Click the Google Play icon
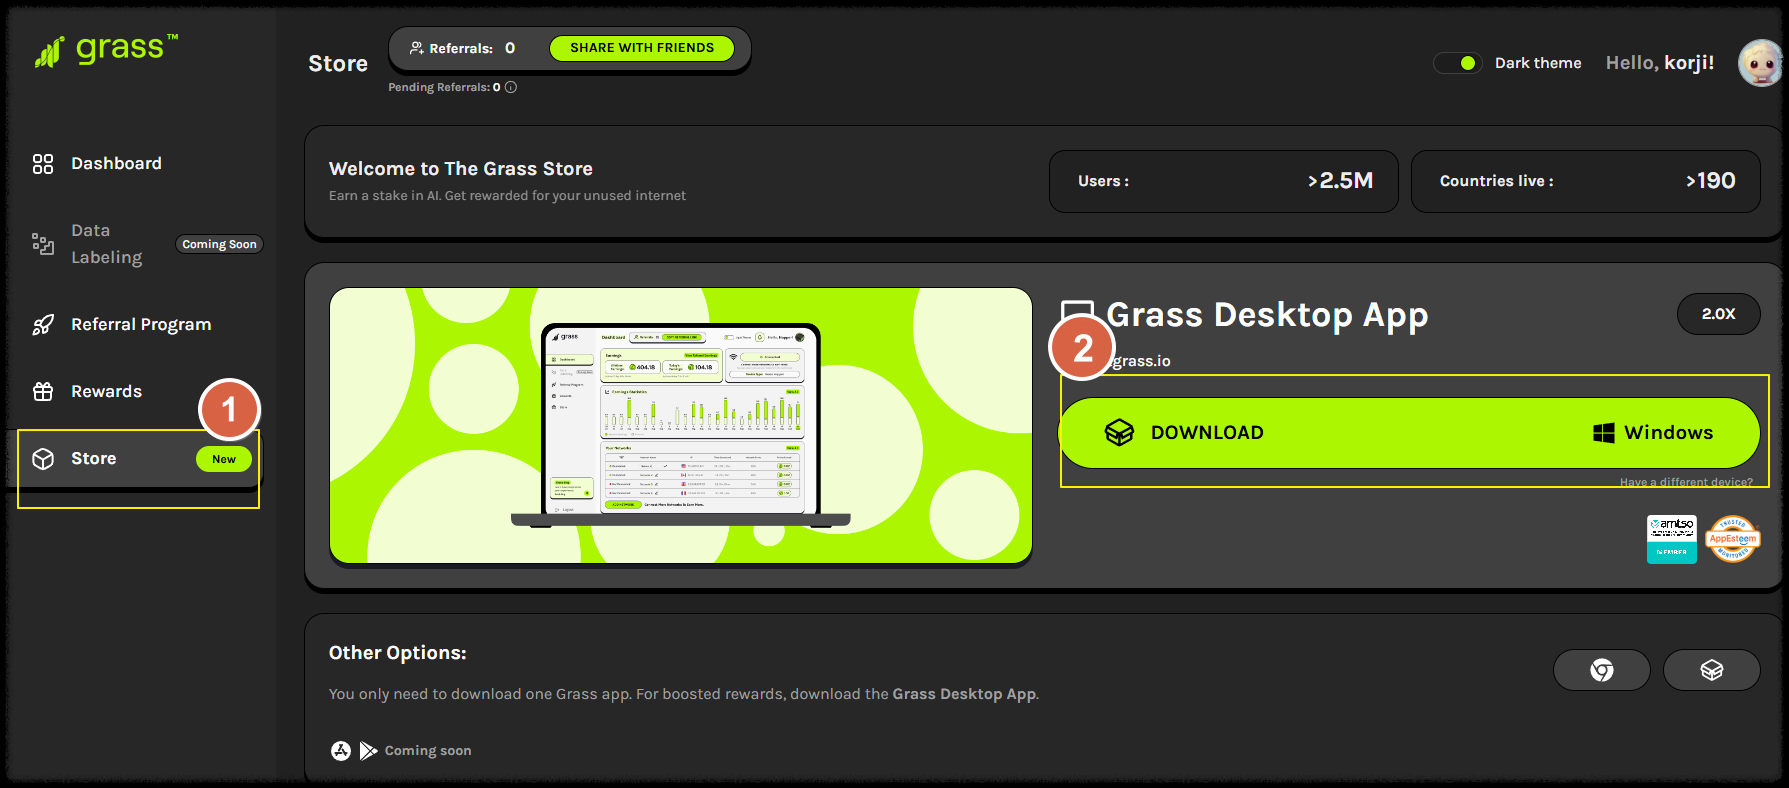Image resolution: width=1789 pixels, height=788 pixels. coord(369,751)
